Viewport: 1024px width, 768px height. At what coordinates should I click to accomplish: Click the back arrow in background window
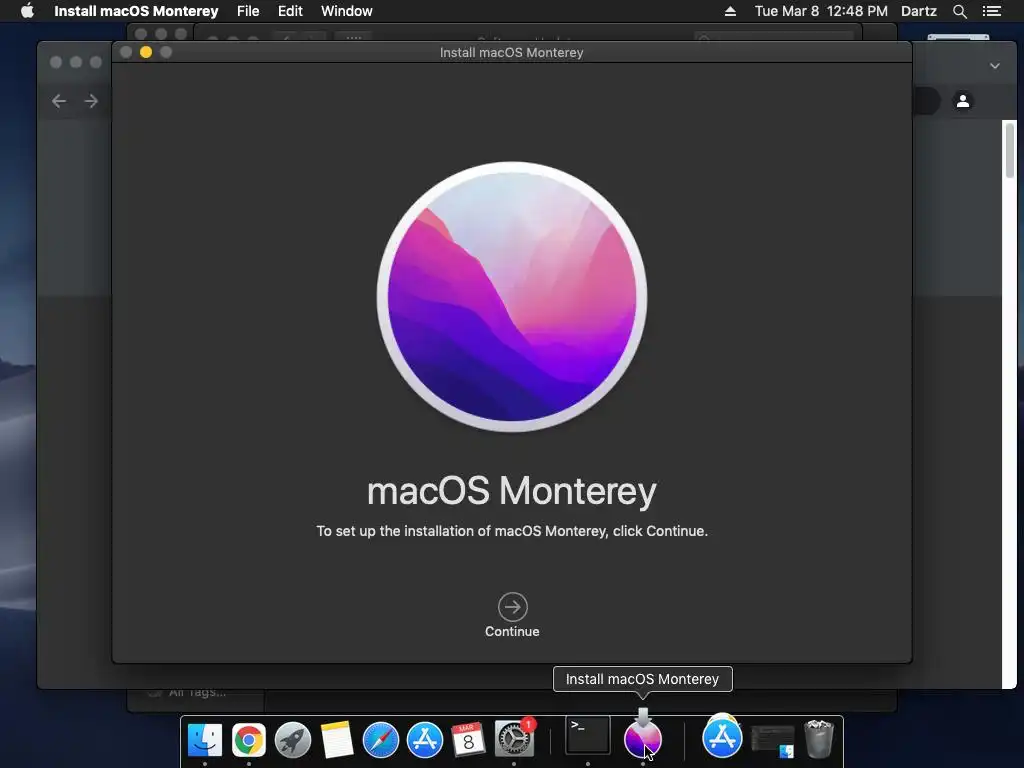(x=59, y=101)
